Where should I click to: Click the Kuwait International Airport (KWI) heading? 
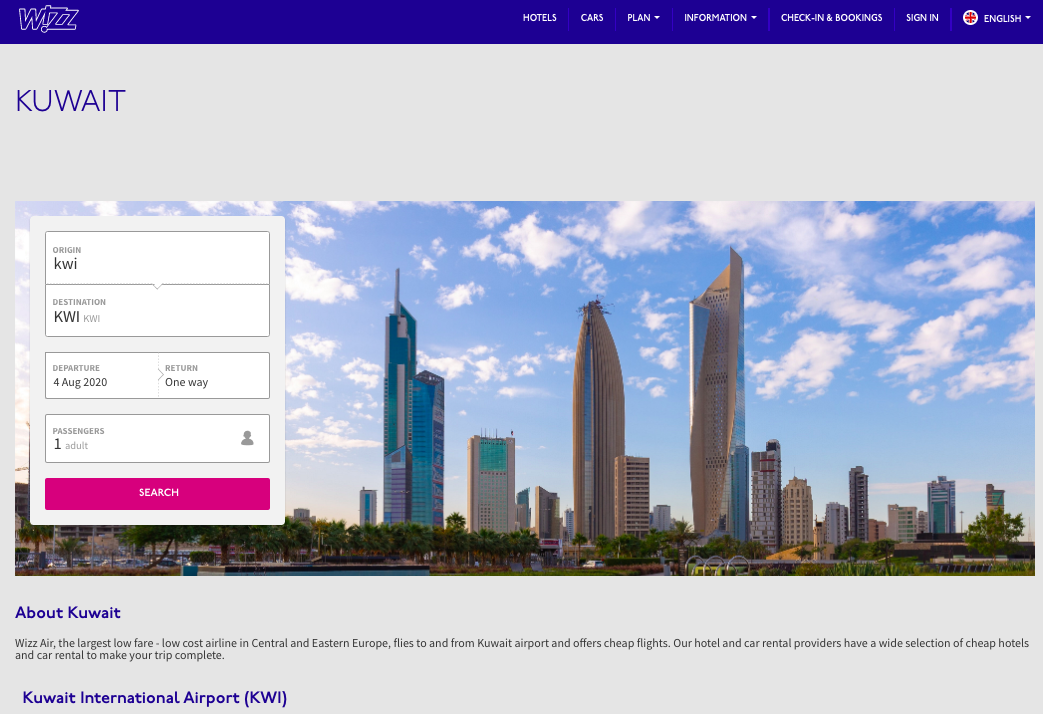pos(155,698)
